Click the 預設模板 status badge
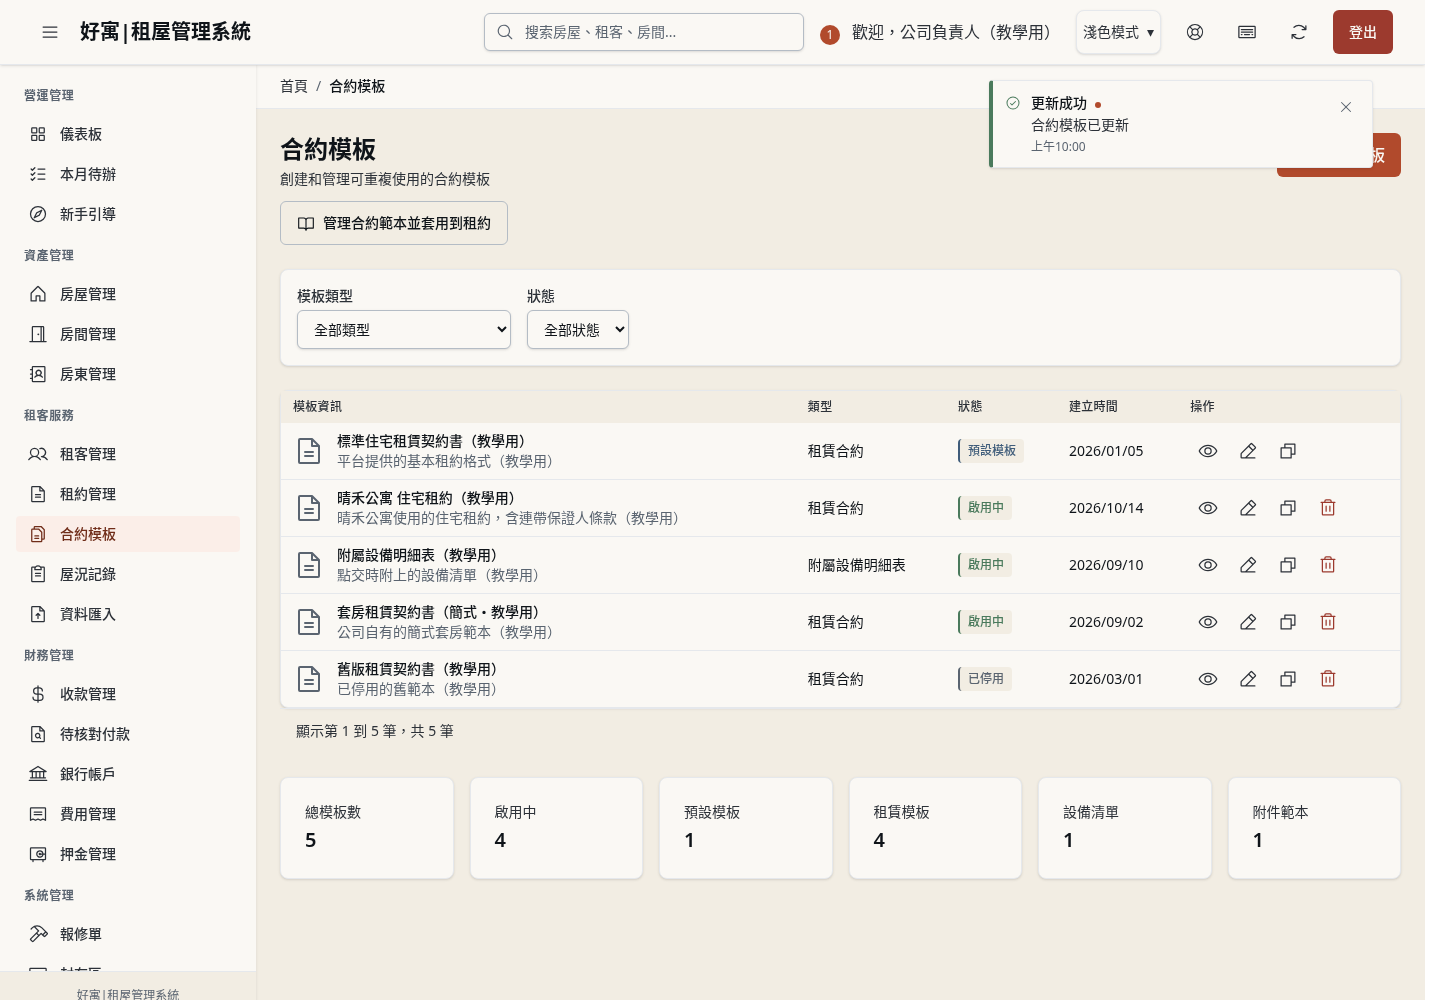 991,451
